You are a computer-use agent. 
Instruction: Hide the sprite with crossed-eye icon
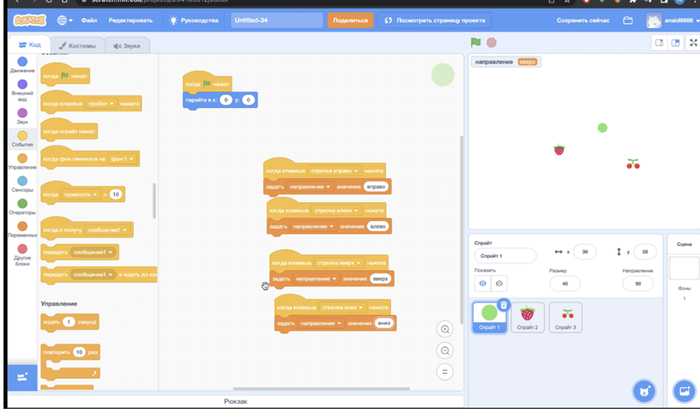pyautogui.click(x=499, y=283)
